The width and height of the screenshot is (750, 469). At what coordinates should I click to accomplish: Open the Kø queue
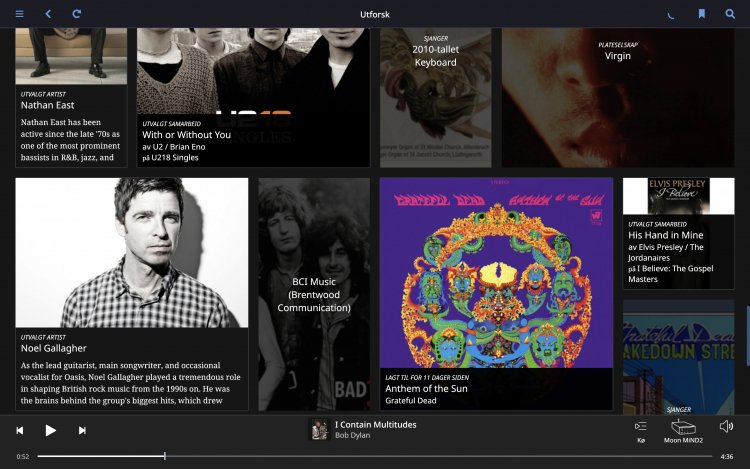coord(641,430)
